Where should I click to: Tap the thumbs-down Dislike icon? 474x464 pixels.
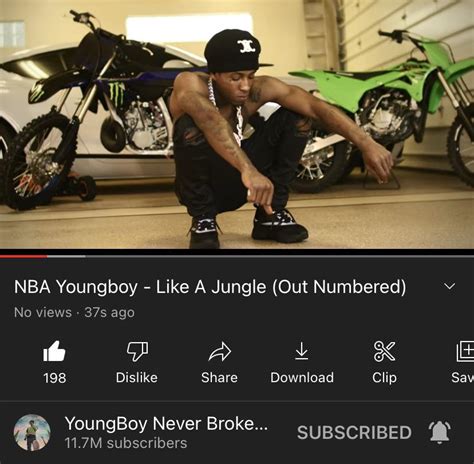[137, 351]
